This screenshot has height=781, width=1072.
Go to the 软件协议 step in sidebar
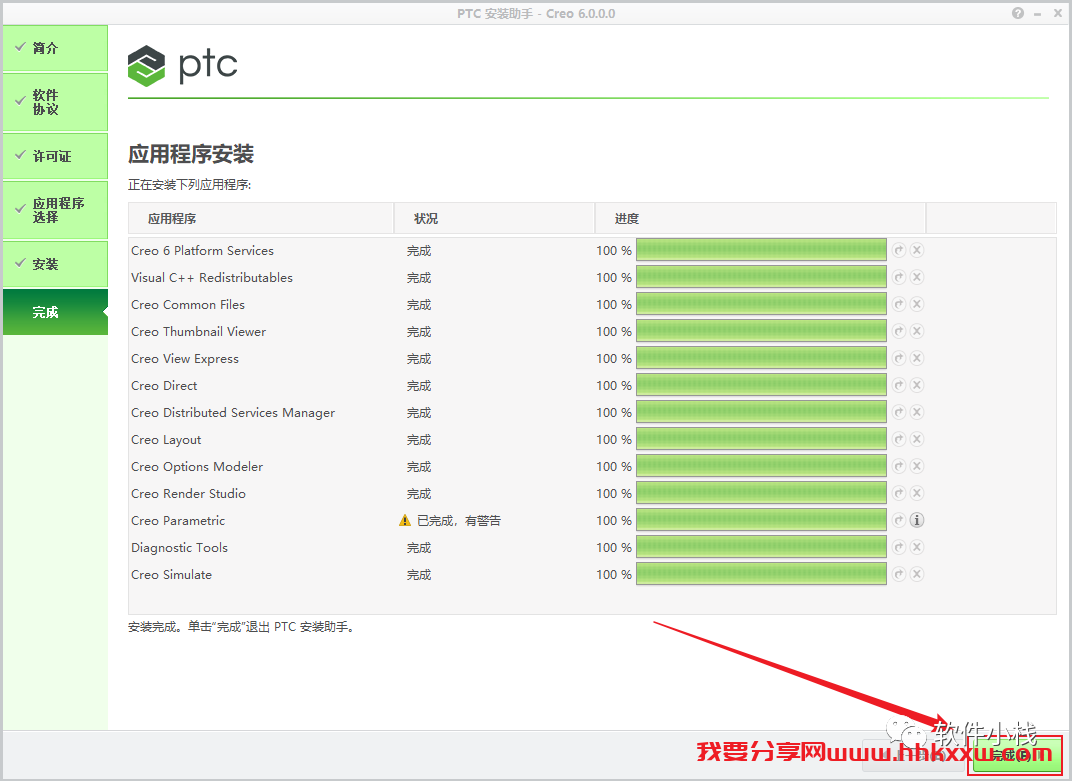(55, 102)
